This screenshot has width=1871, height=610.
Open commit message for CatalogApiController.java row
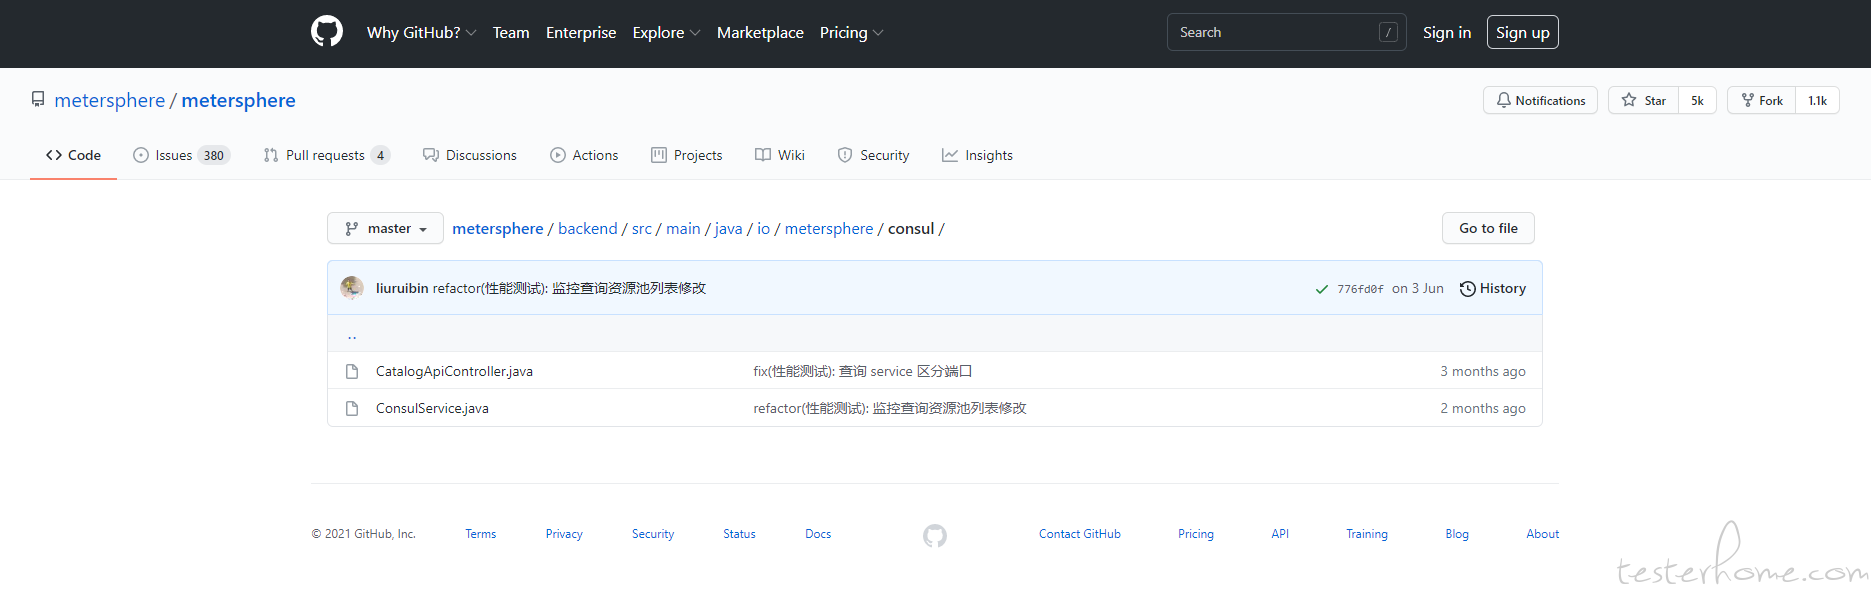pyautogui.click(x=863, y=371)
